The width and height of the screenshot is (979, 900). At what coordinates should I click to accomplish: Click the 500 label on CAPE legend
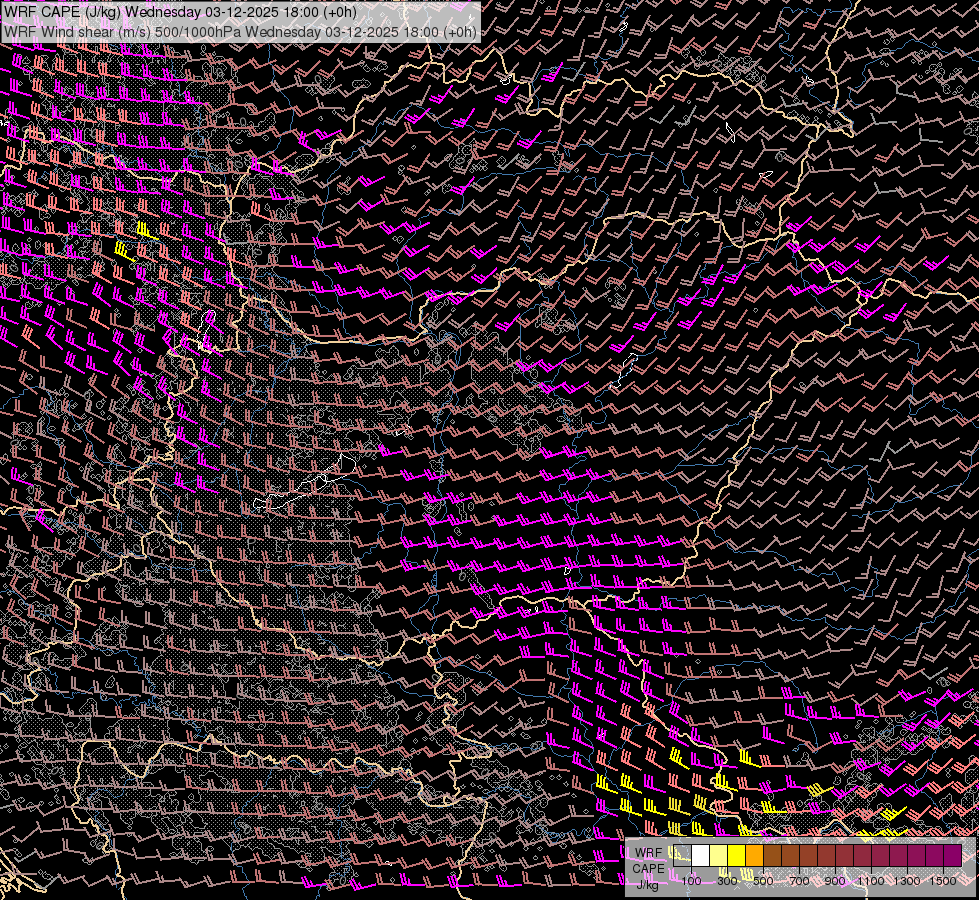[763, 880]
